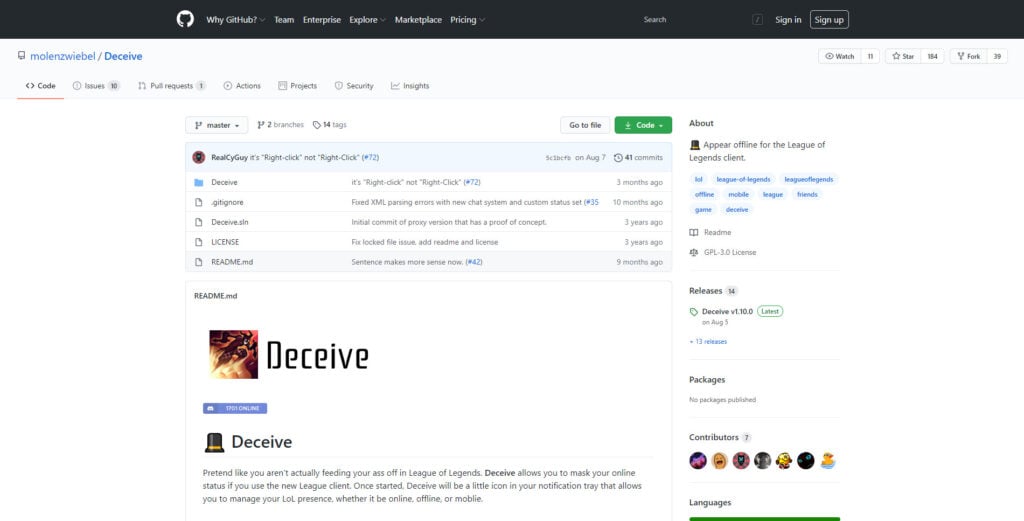Viewport: 1024px width, 521px height.
Task: Select the game topic tag
Action: coord(703,210)
